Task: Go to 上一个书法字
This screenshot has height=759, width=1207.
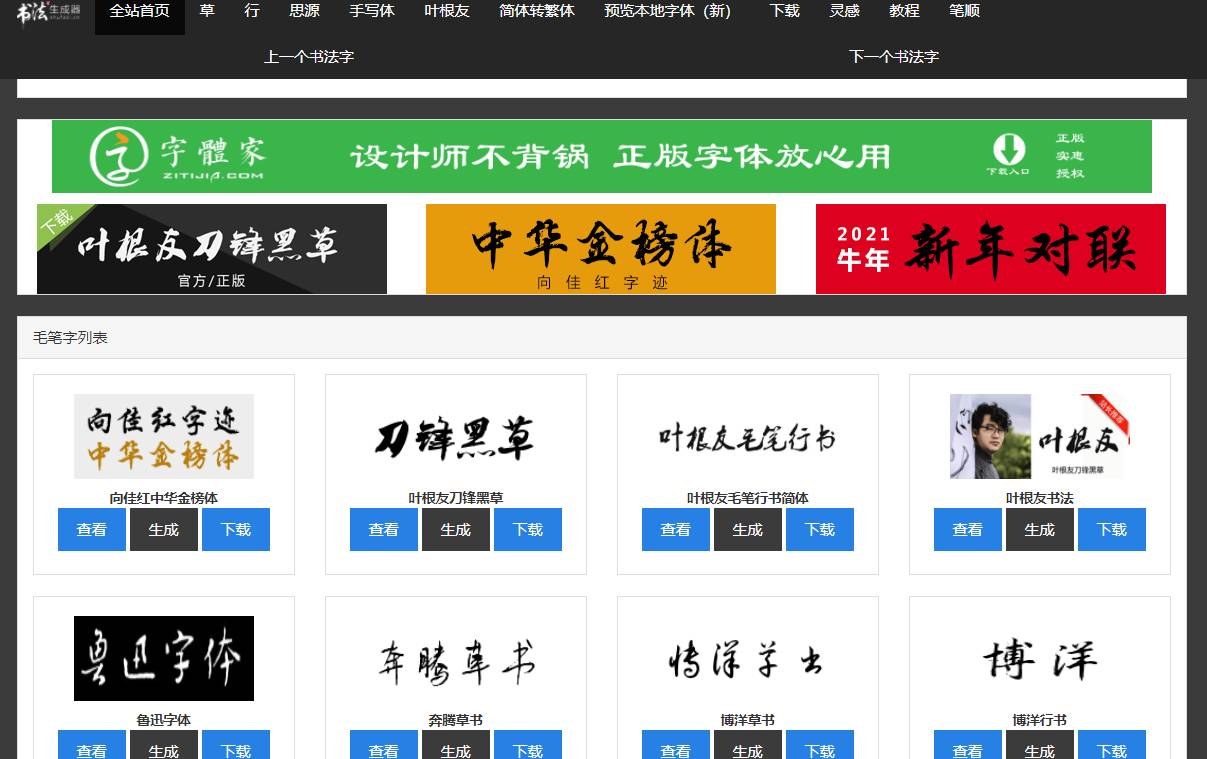Action: pos(309,57)
